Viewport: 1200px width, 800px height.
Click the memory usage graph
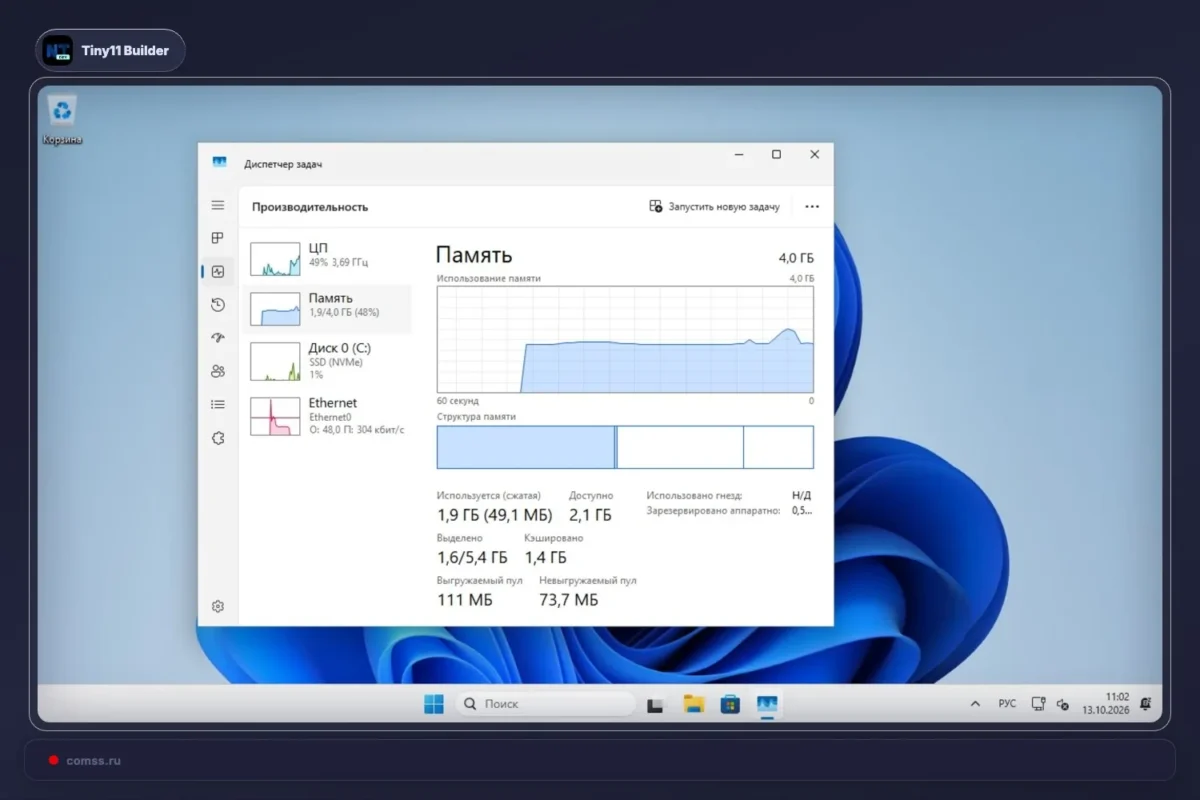point(625,339)
